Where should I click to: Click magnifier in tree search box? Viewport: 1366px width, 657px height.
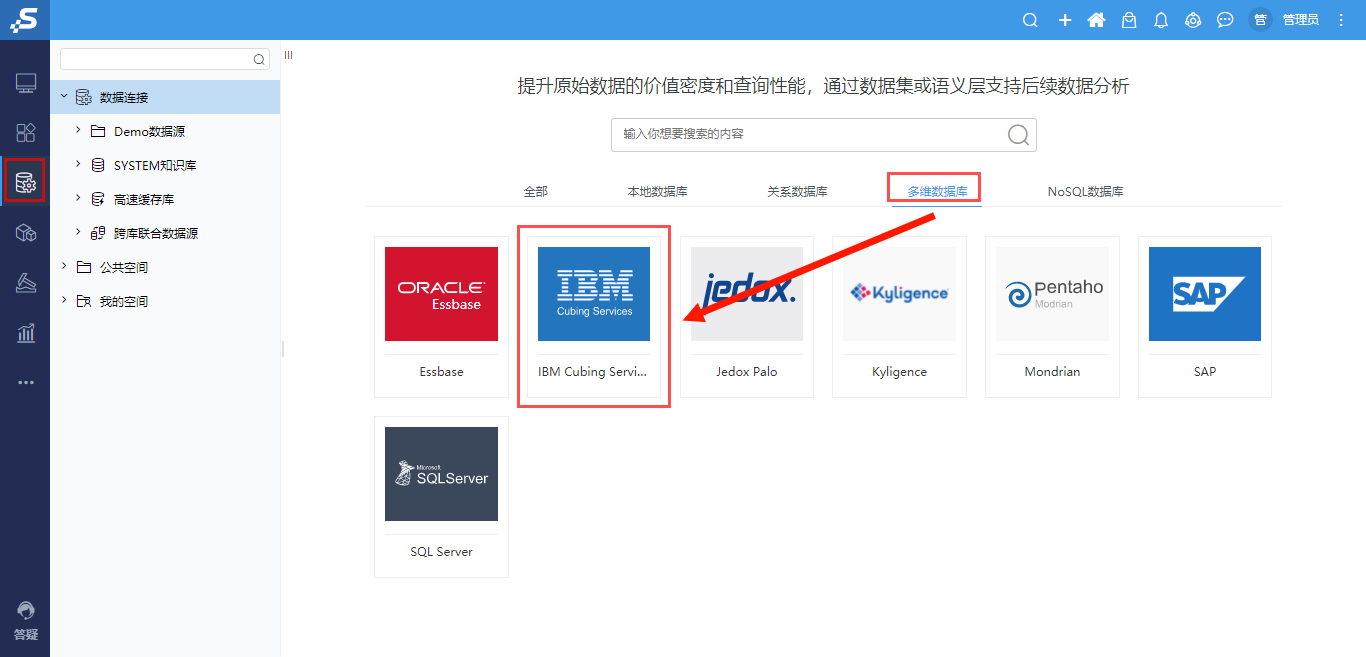click(x=259, y=60)
